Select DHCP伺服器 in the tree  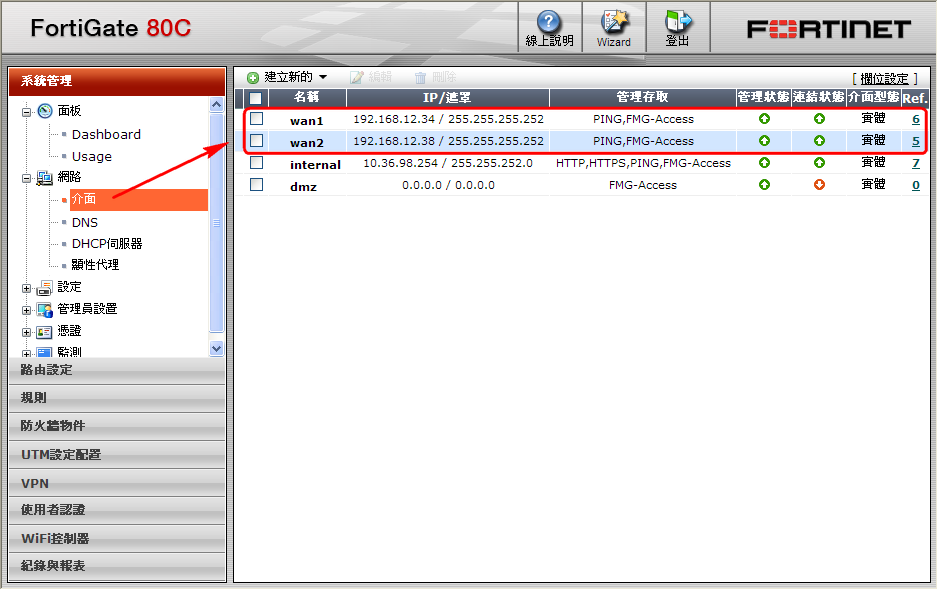107,244
